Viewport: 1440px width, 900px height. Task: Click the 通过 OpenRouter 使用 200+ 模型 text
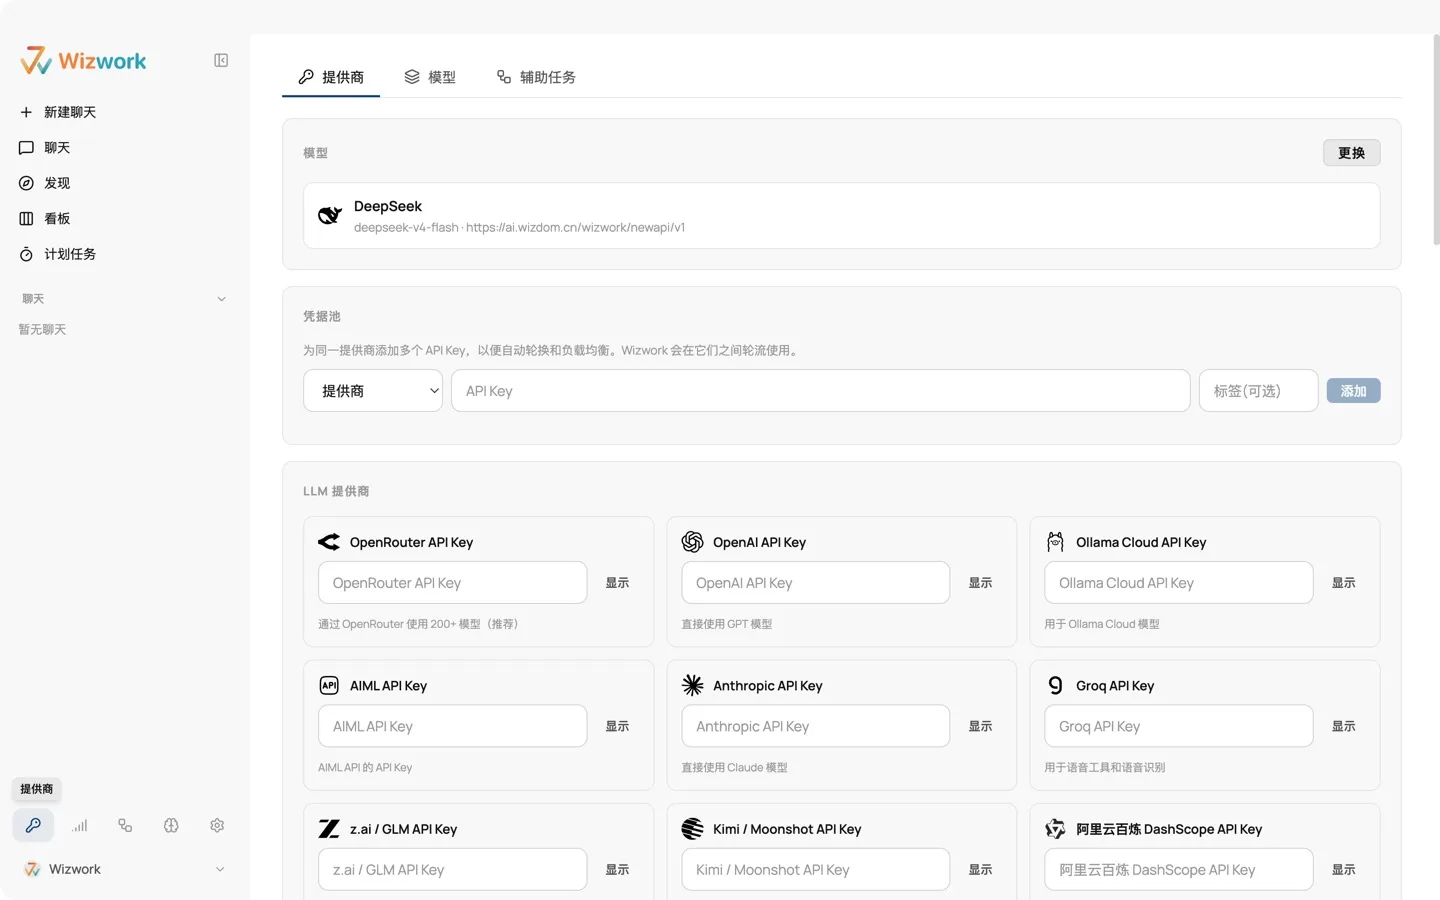418,624
